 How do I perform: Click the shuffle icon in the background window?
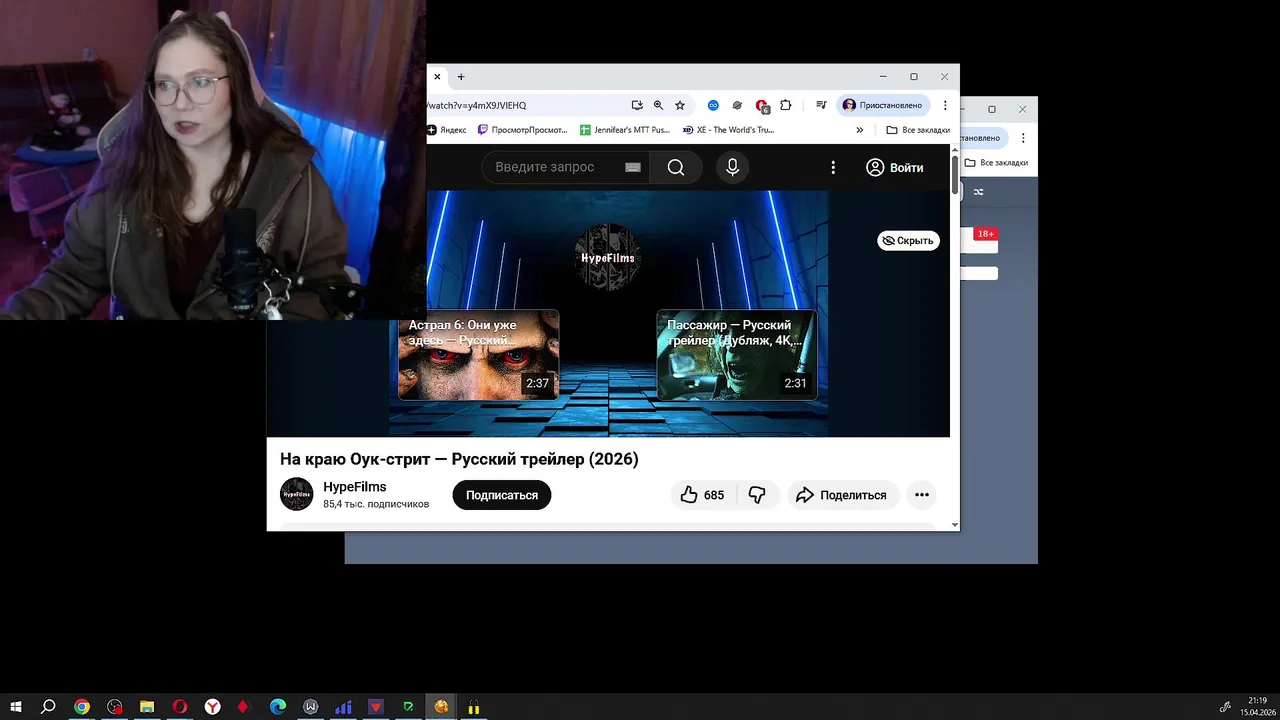coord(978,192)
